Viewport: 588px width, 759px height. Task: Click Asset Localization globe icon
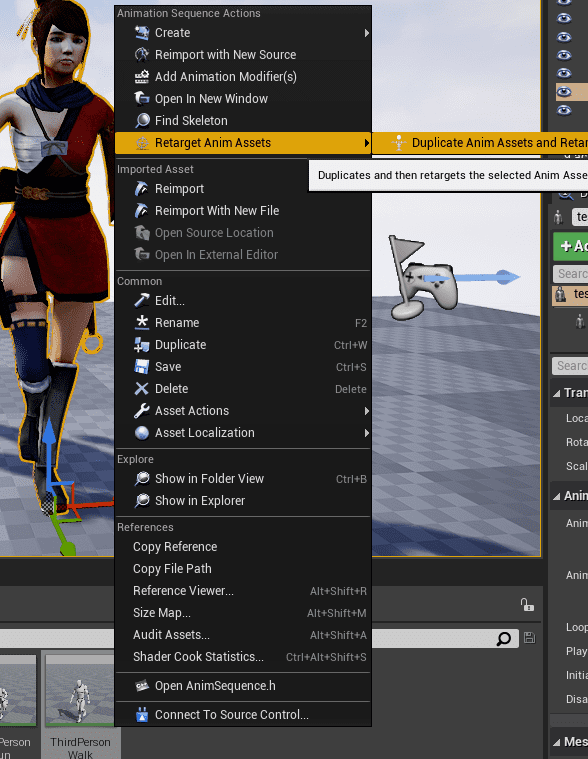point(142,433)
